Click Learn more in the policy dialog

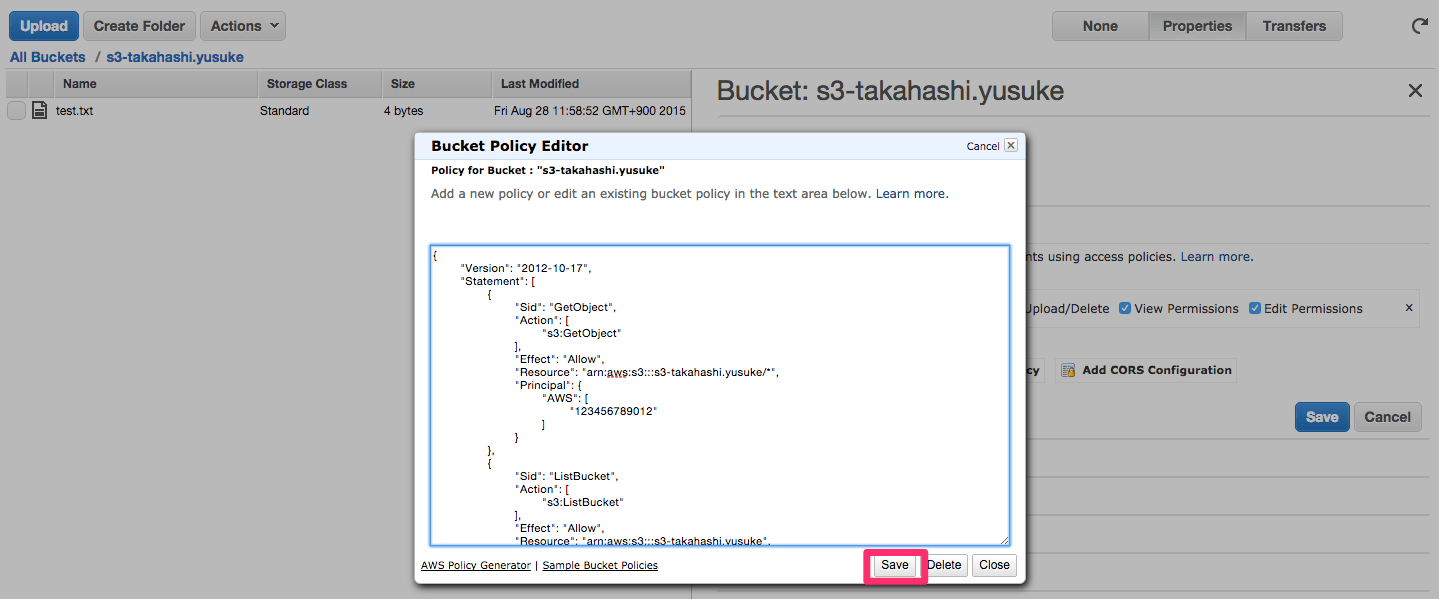pos(910,193)
